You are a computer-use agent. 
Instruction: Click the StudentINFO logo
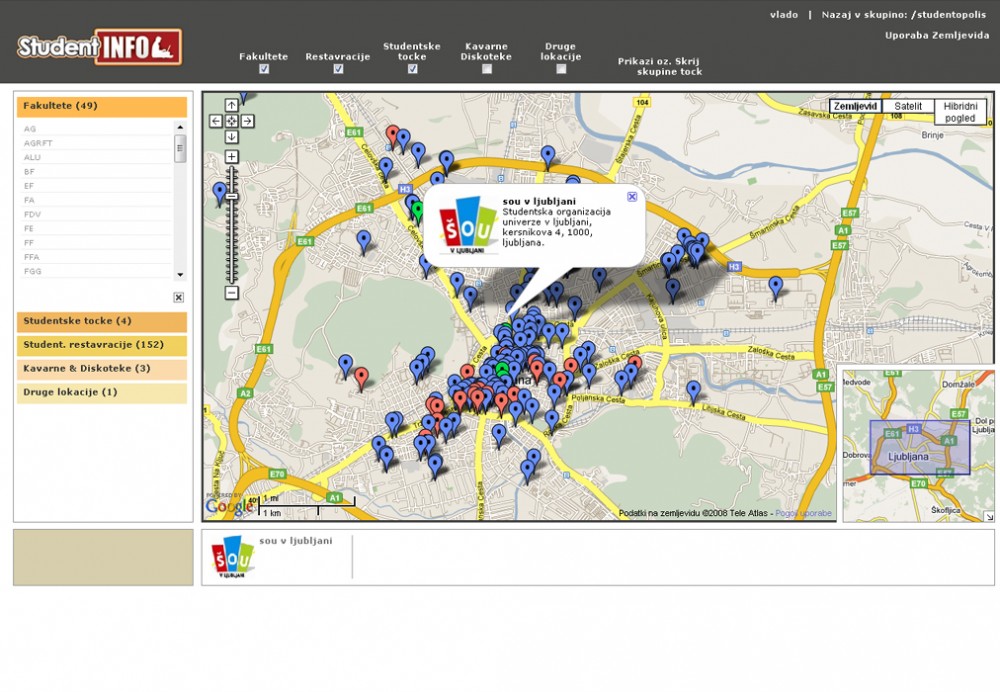99,47
